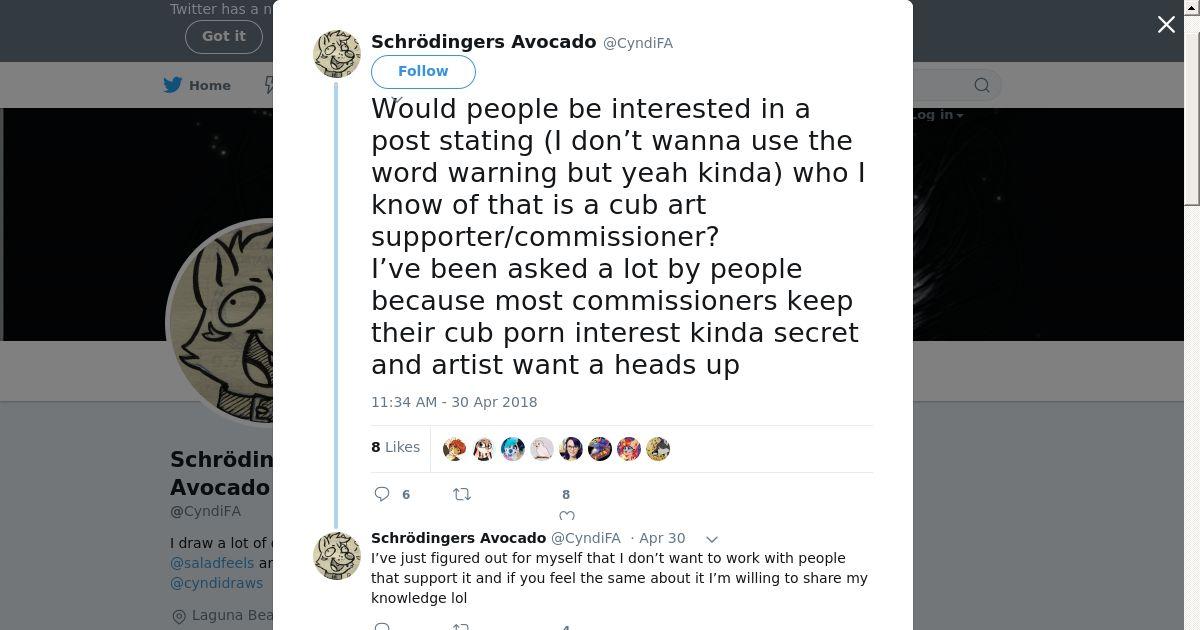Open the last liker's avatar in the row

658,449
